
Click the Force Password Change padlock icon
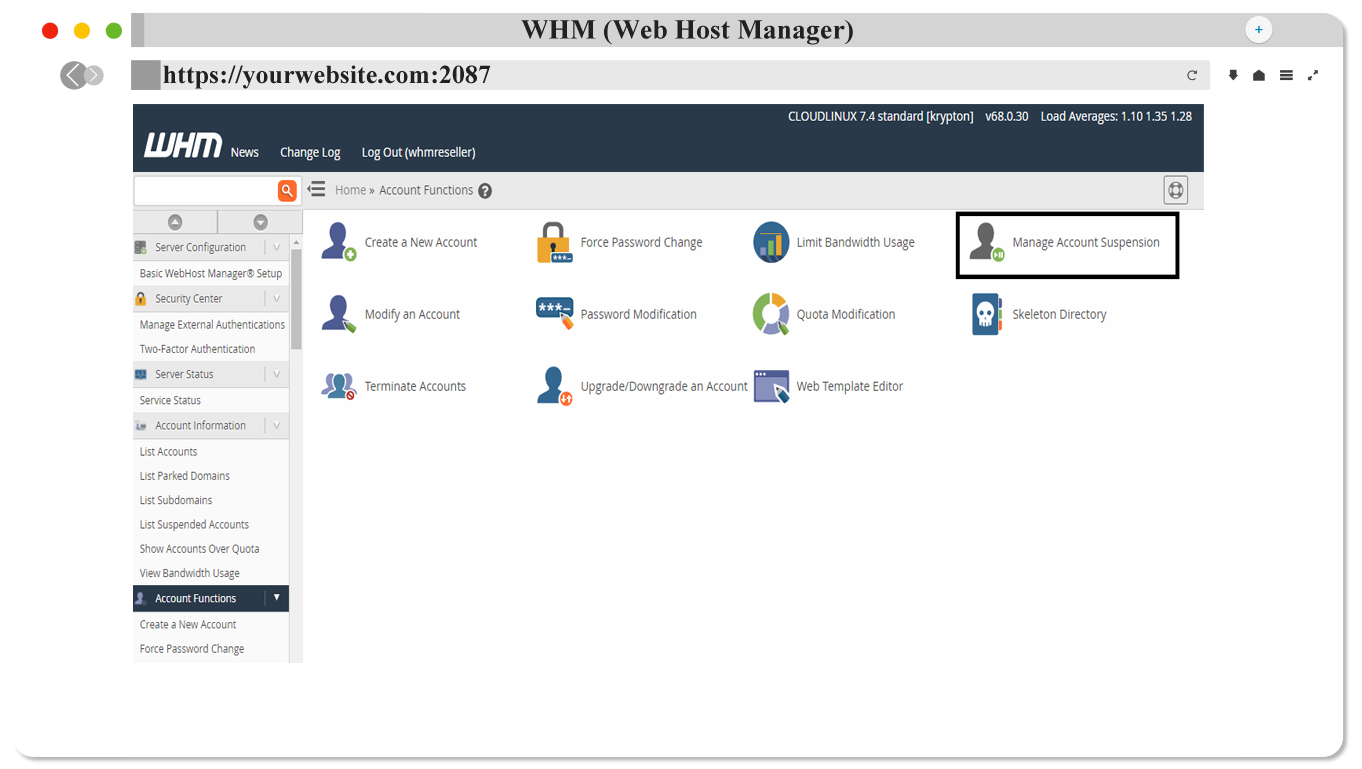click(554, 242)
